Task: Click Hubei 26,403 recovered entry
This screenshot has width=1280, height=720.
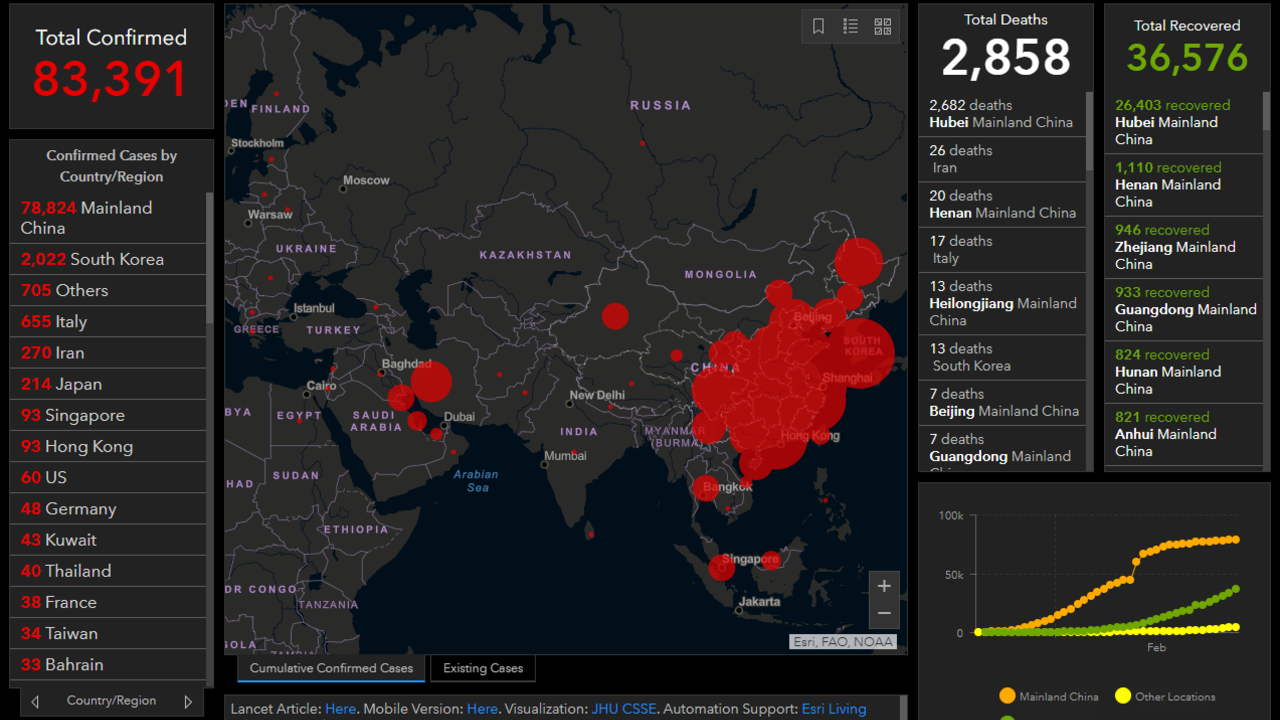Action: pos(1184,122)
